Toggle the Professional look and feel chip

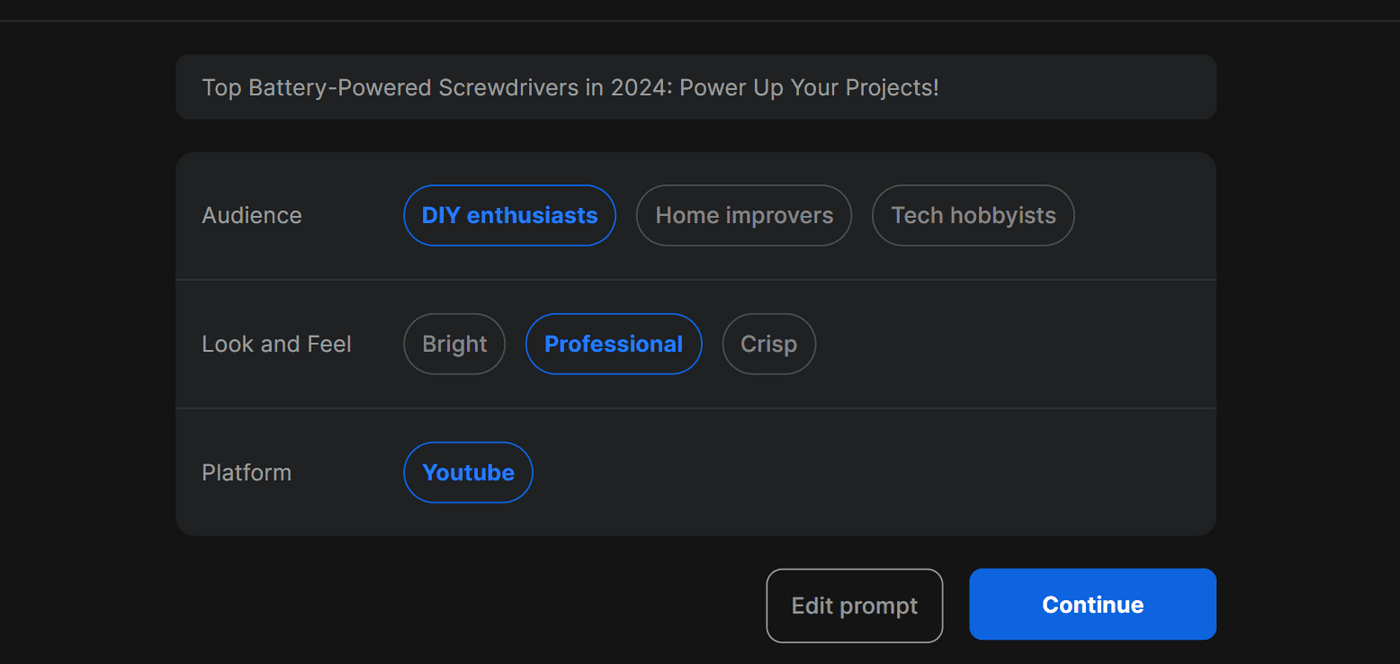point(613,344)
